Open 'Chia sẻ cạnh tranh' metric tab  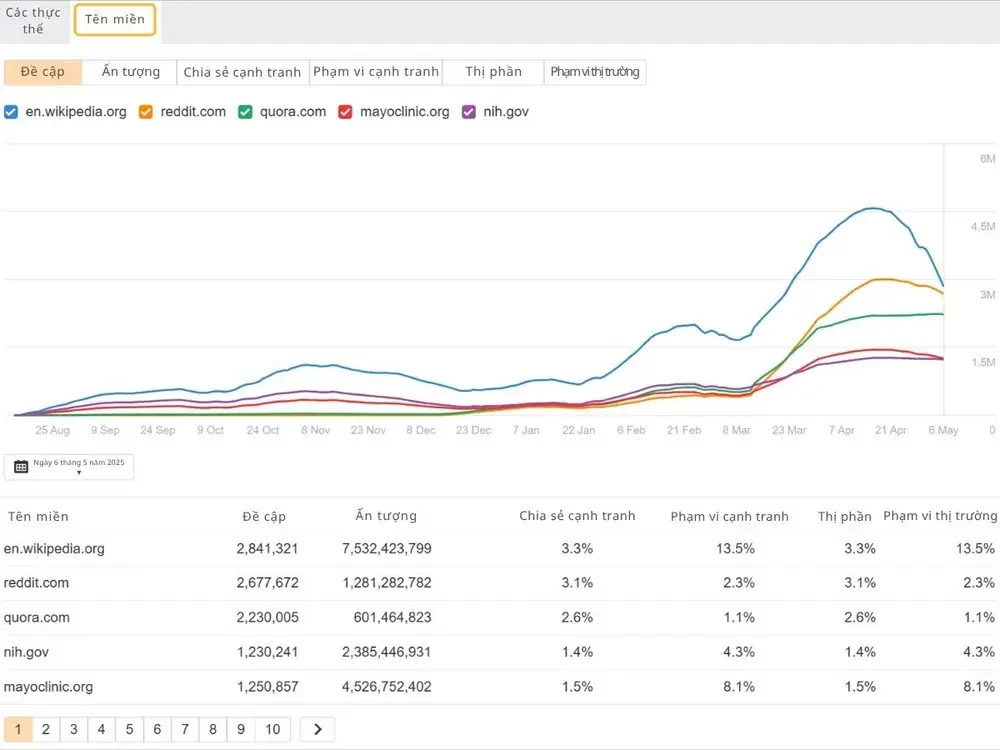tap(242, 72)
